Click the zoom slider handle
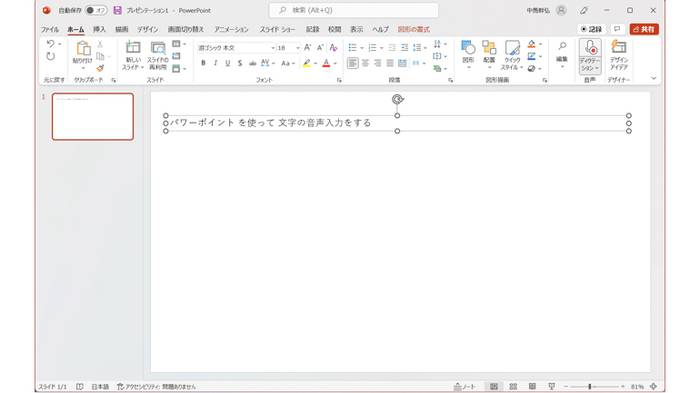Image resolution: width=700 pixels, height=393 pixels. tap(590, 387)
